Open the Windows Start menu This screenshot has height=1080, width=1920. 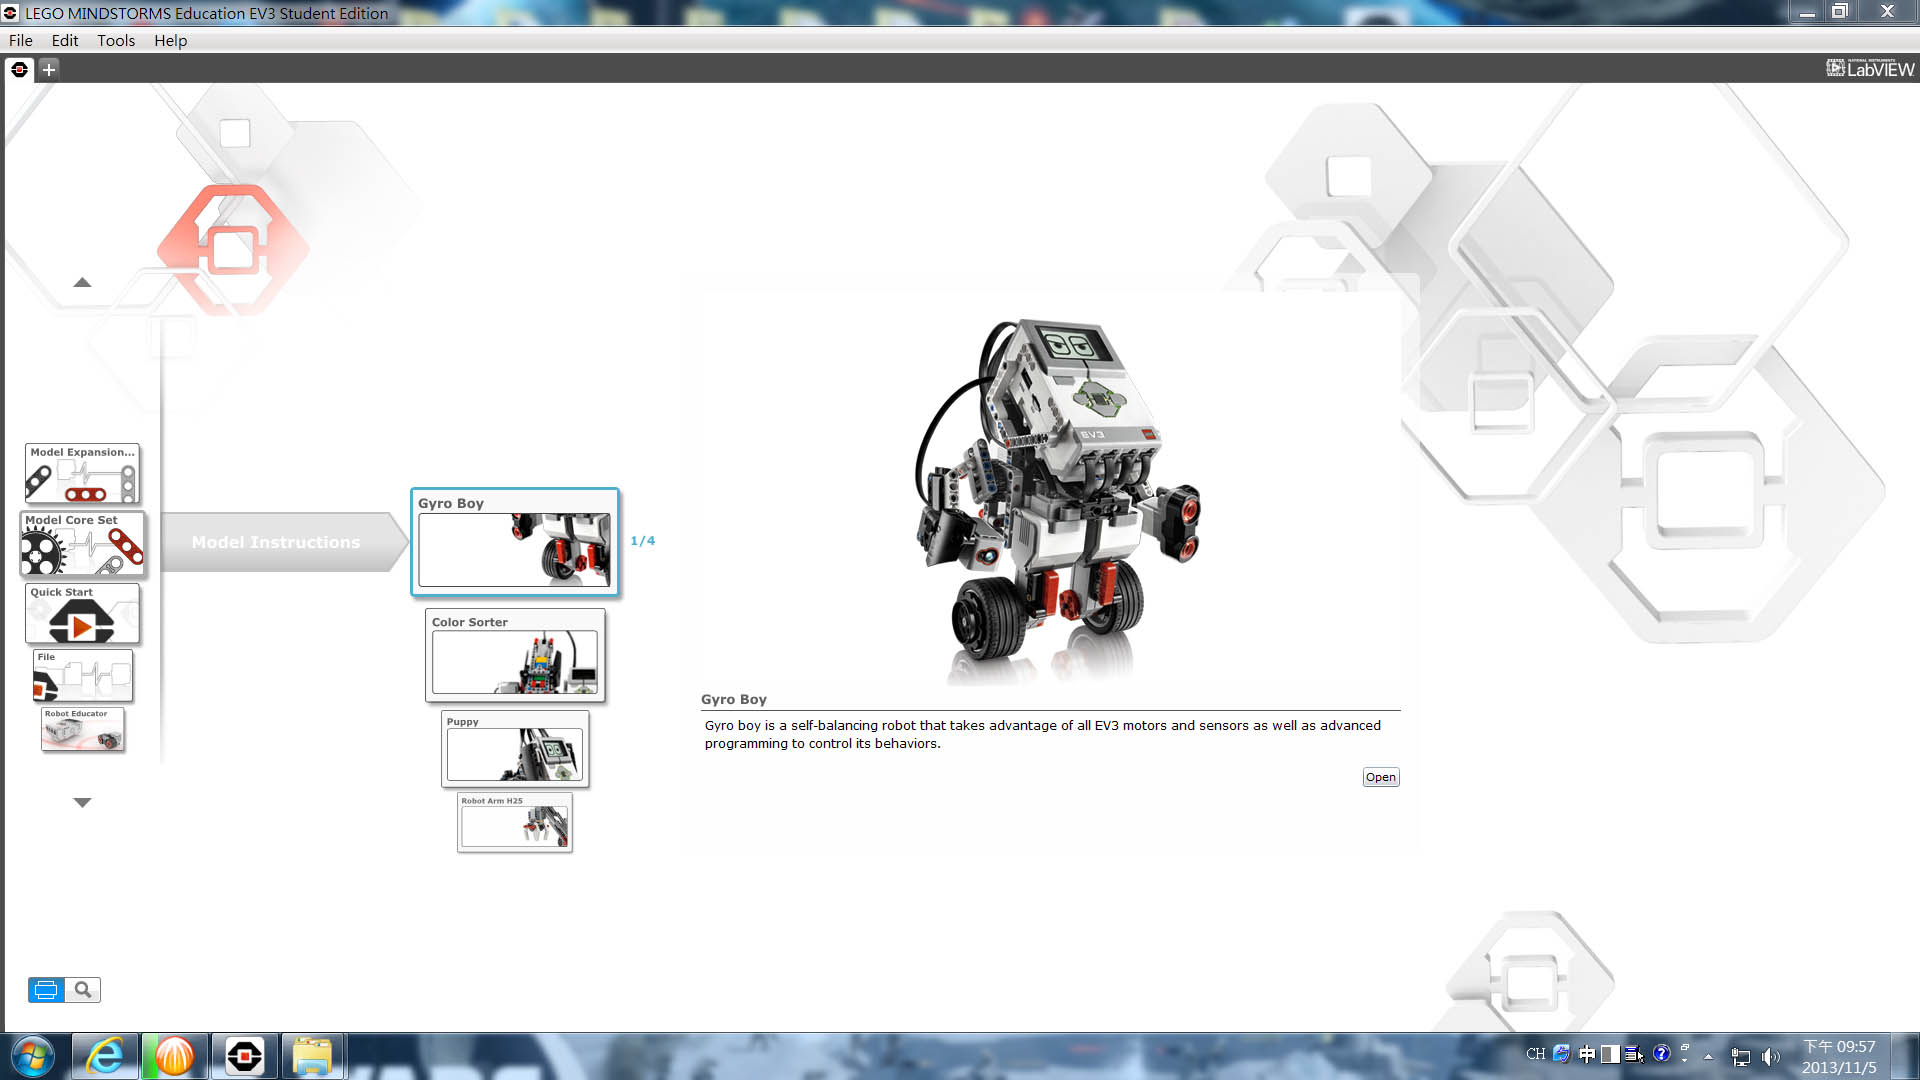(33, 1056)
